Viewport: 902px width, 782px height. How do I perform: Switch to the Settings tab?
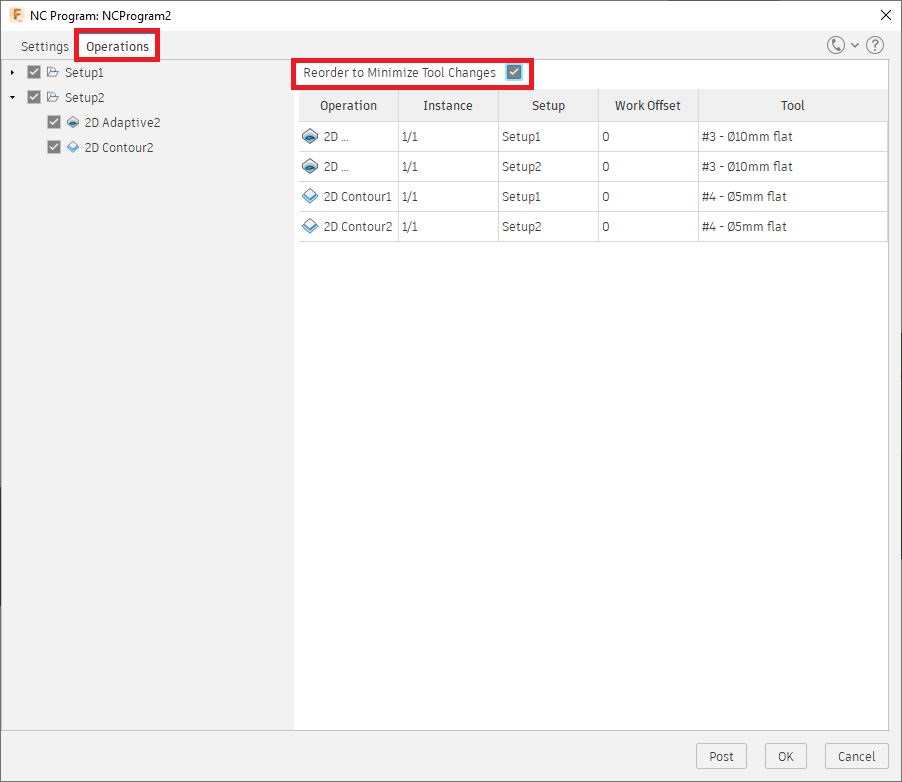pos(44,46)
